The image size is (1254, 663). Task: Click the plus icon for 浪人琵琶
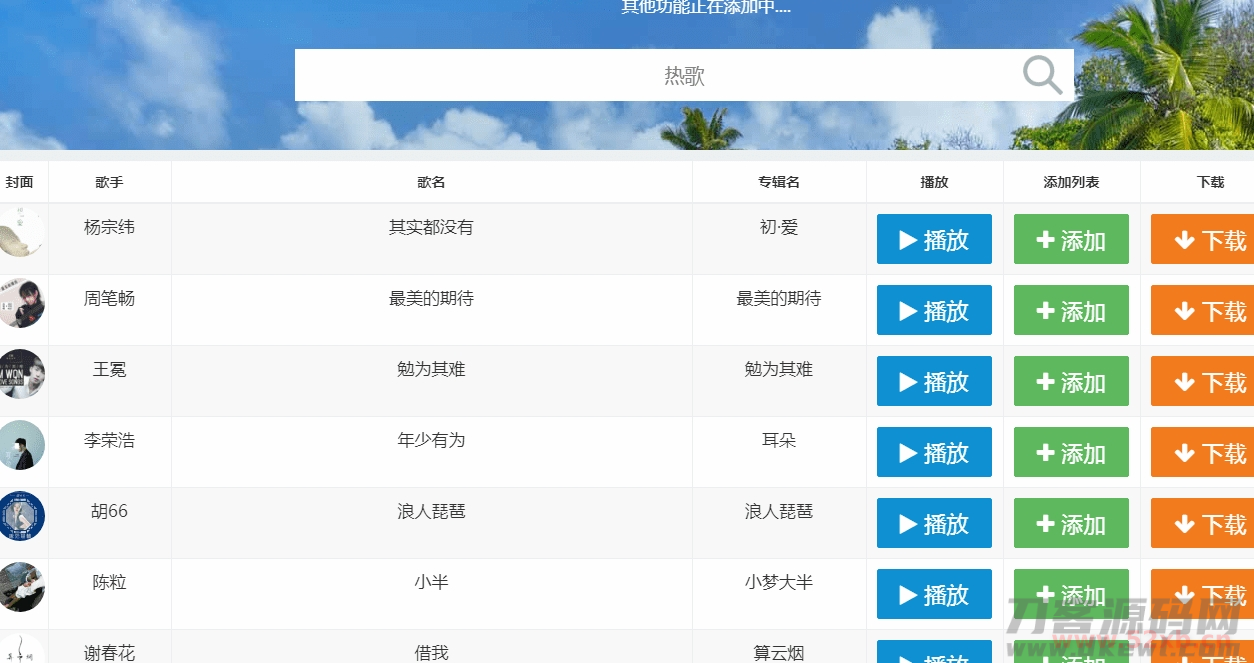pyautogui.click(x=1048, y=523)
